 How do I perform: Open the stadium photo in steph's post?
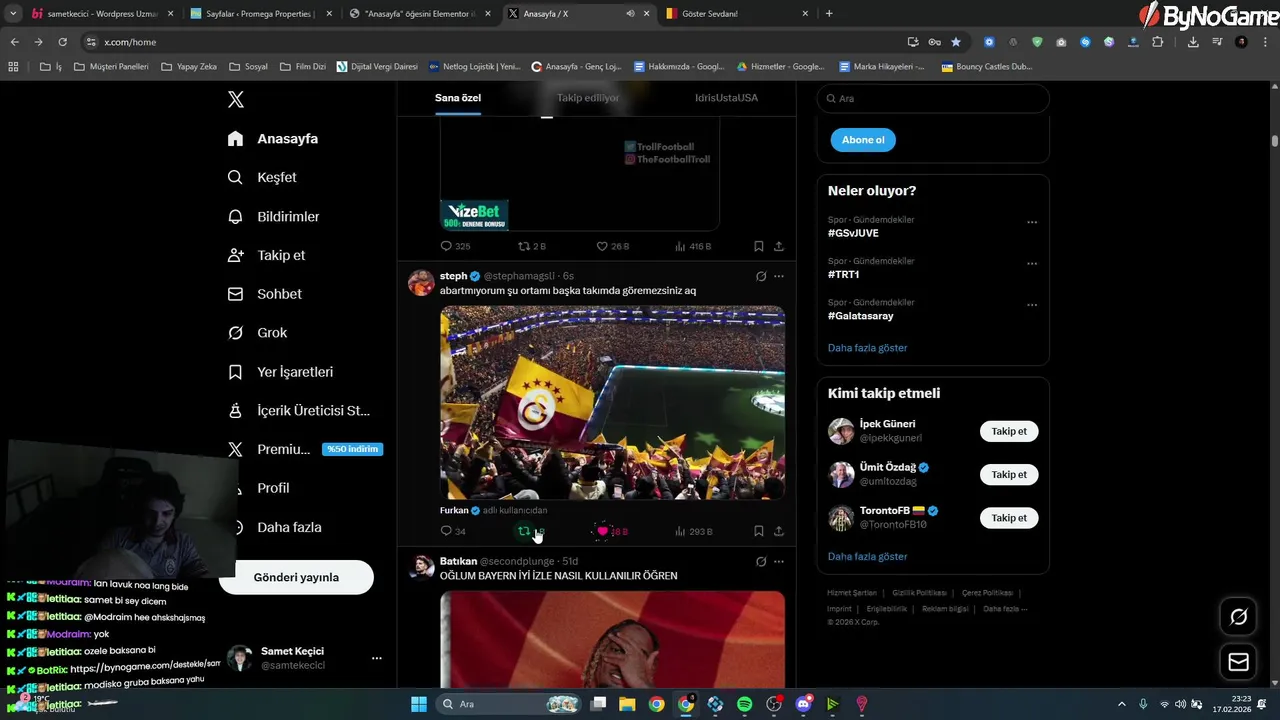(x=613, y=402)
